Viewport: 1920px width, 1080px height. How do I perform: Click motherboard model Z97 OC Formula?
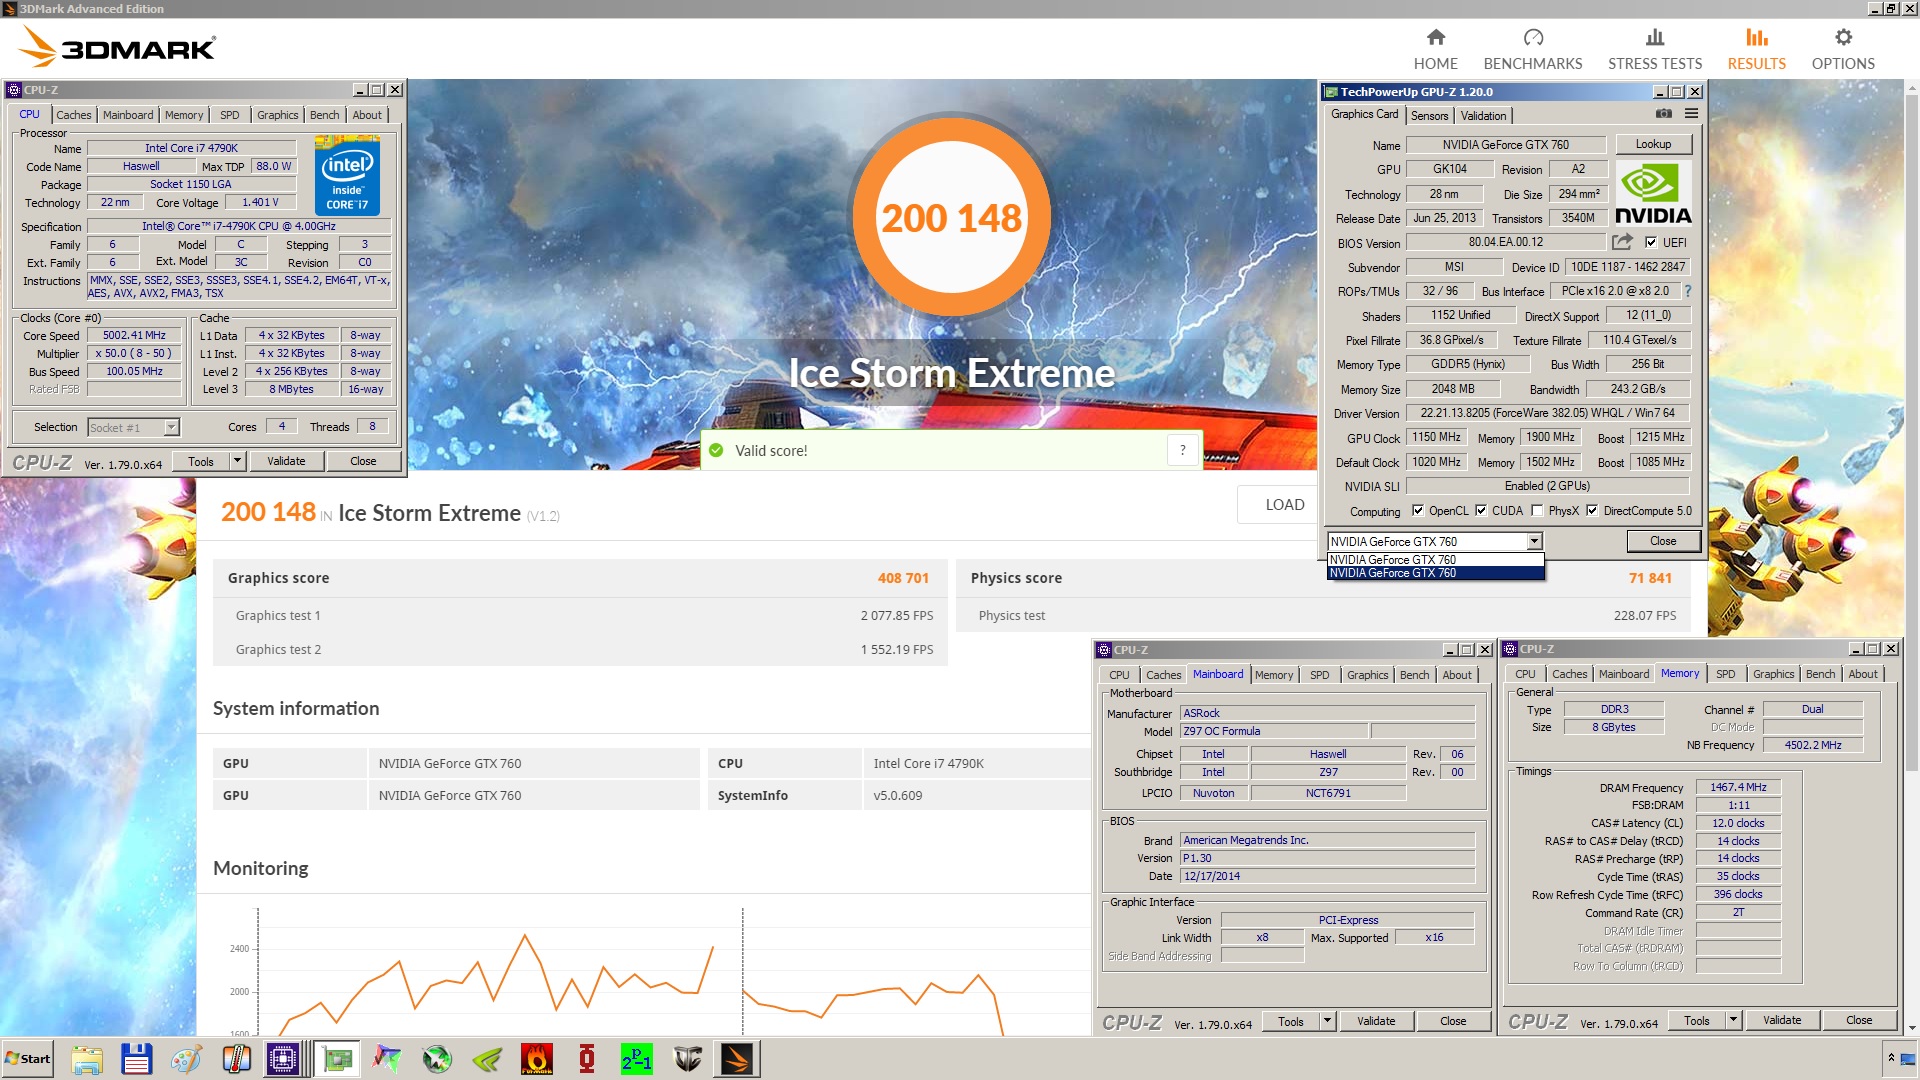click(1273, 731)
